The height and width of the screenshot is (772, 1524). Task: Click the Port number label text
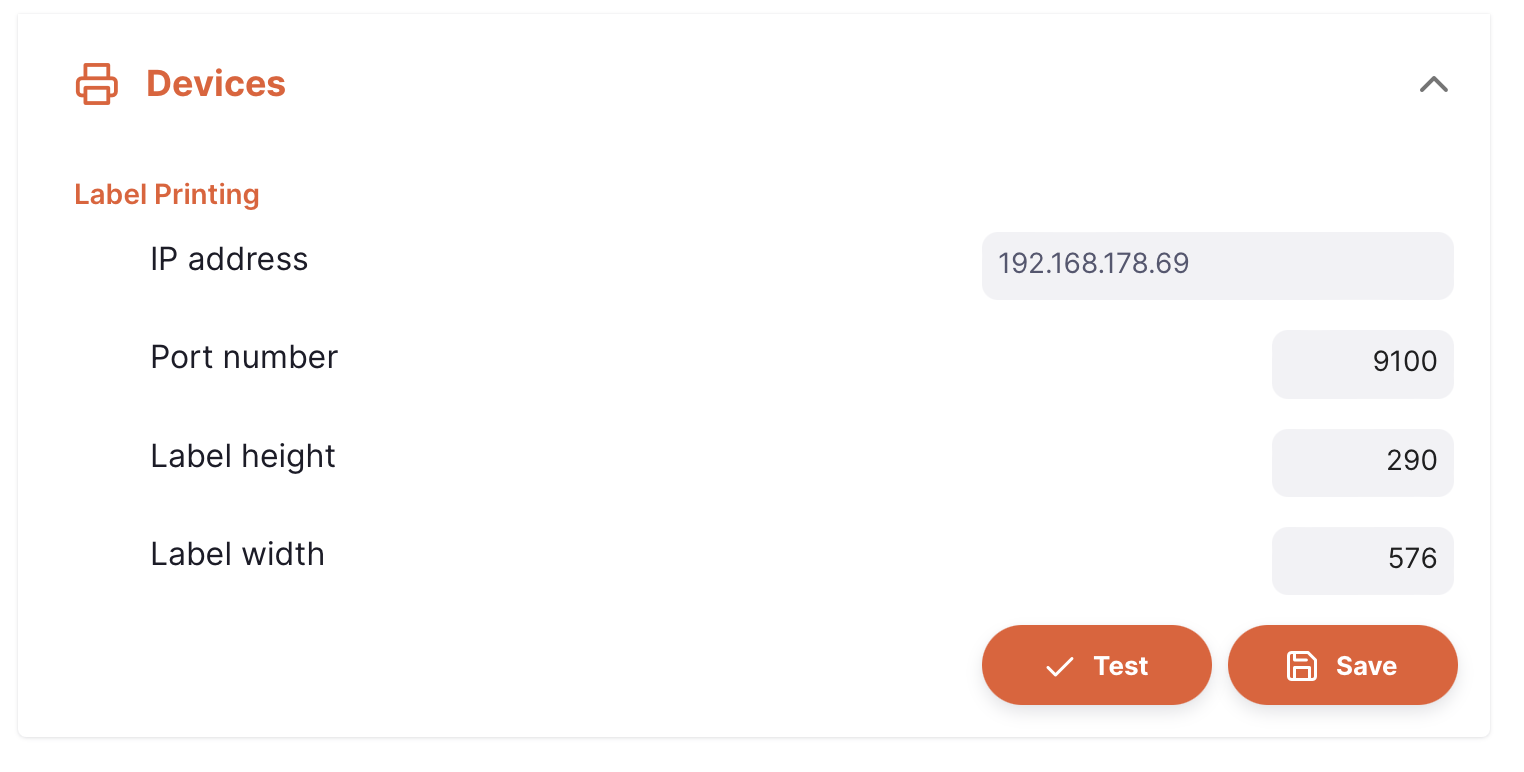244,358
